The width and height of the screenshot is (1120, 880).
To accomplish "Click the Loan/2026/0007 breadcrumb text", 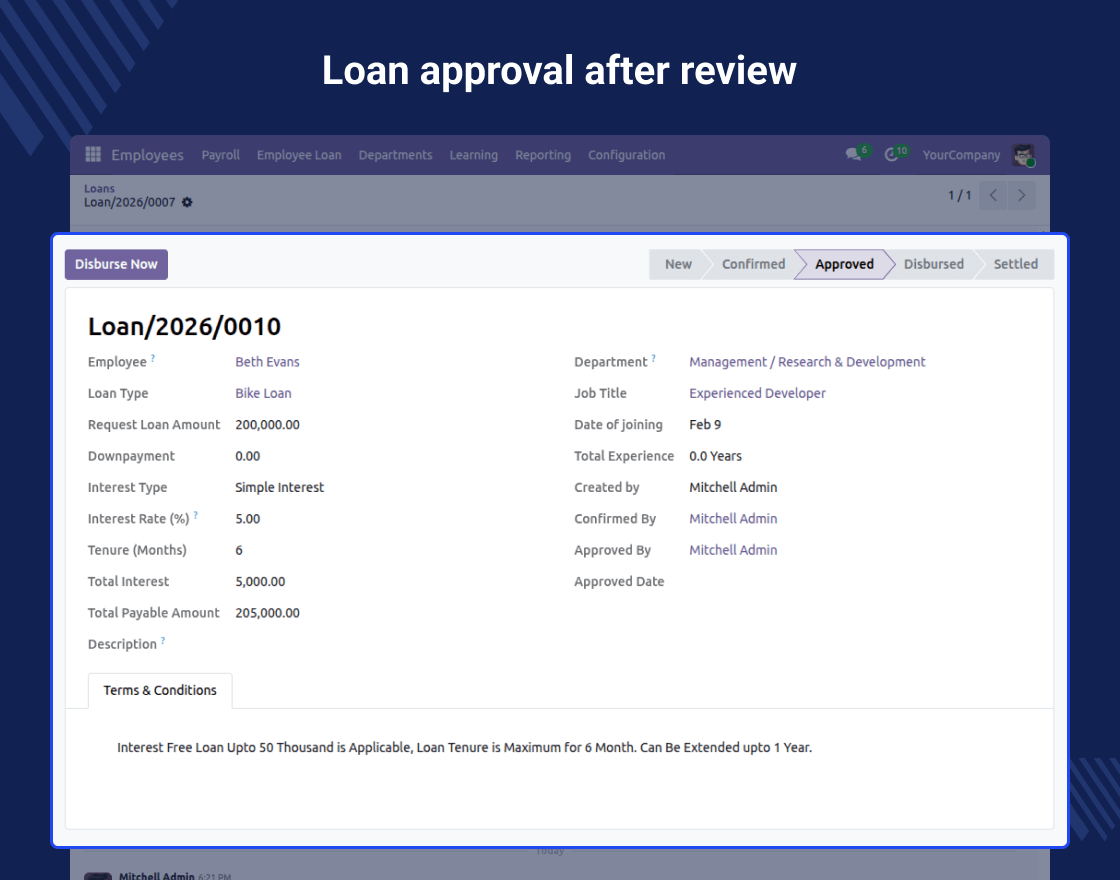I will [129, 202].
